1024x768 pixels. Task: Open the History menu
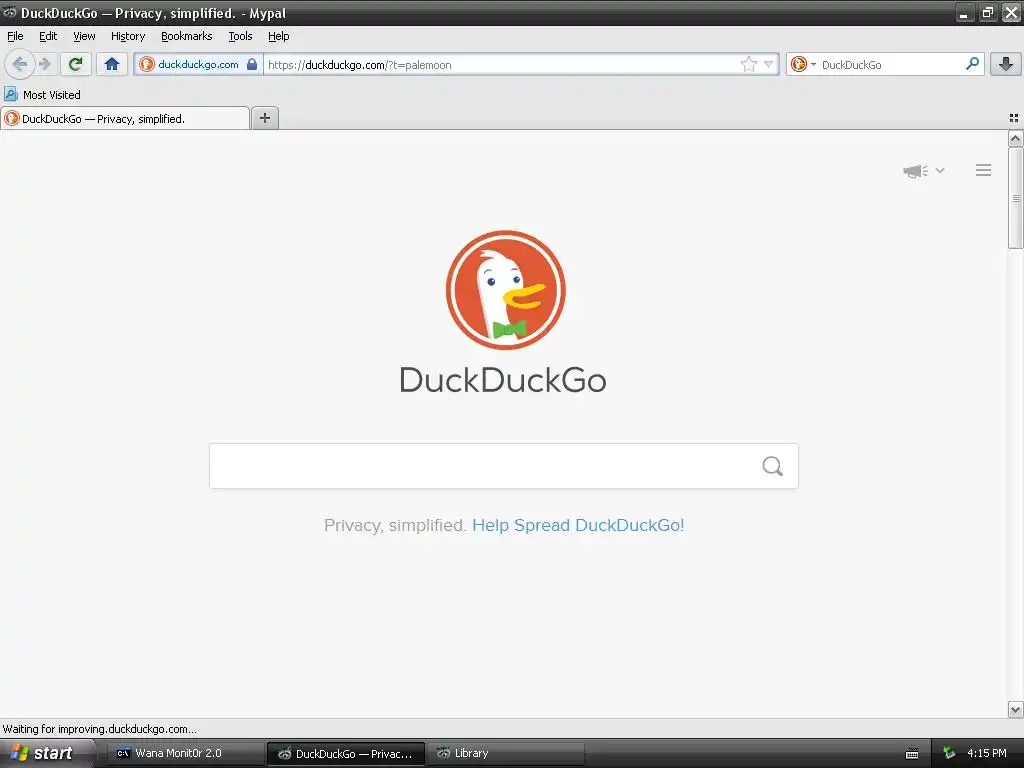[128, 36]
